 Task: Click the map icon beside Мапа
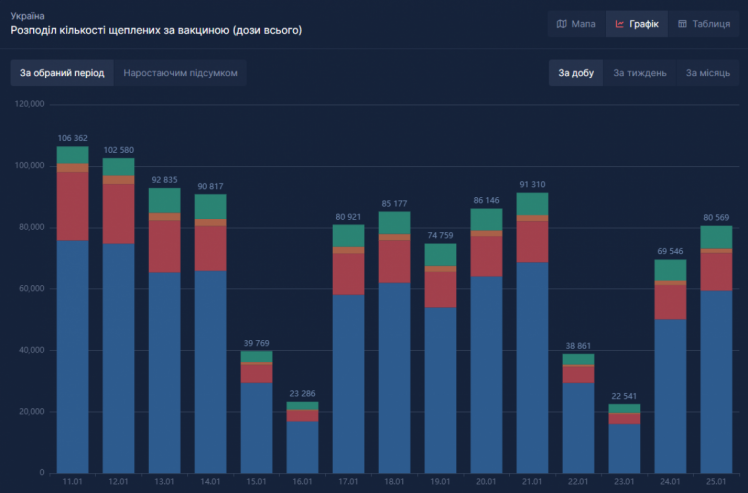562,24
